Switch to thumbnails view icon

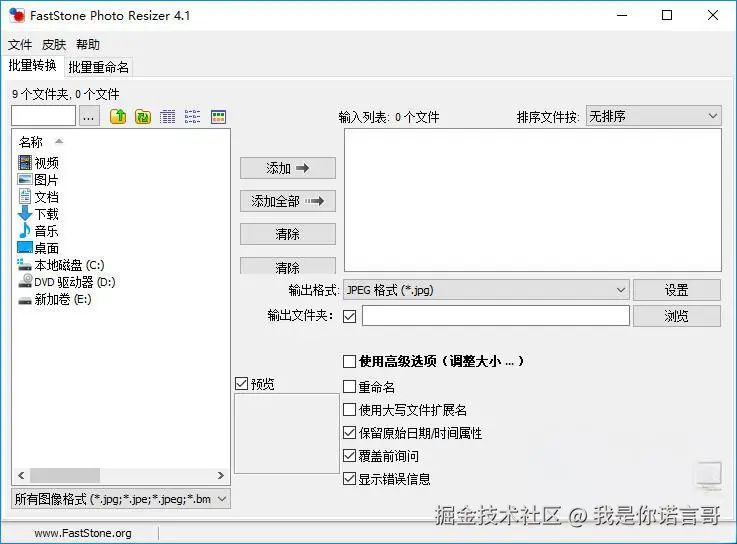(218, 116)
